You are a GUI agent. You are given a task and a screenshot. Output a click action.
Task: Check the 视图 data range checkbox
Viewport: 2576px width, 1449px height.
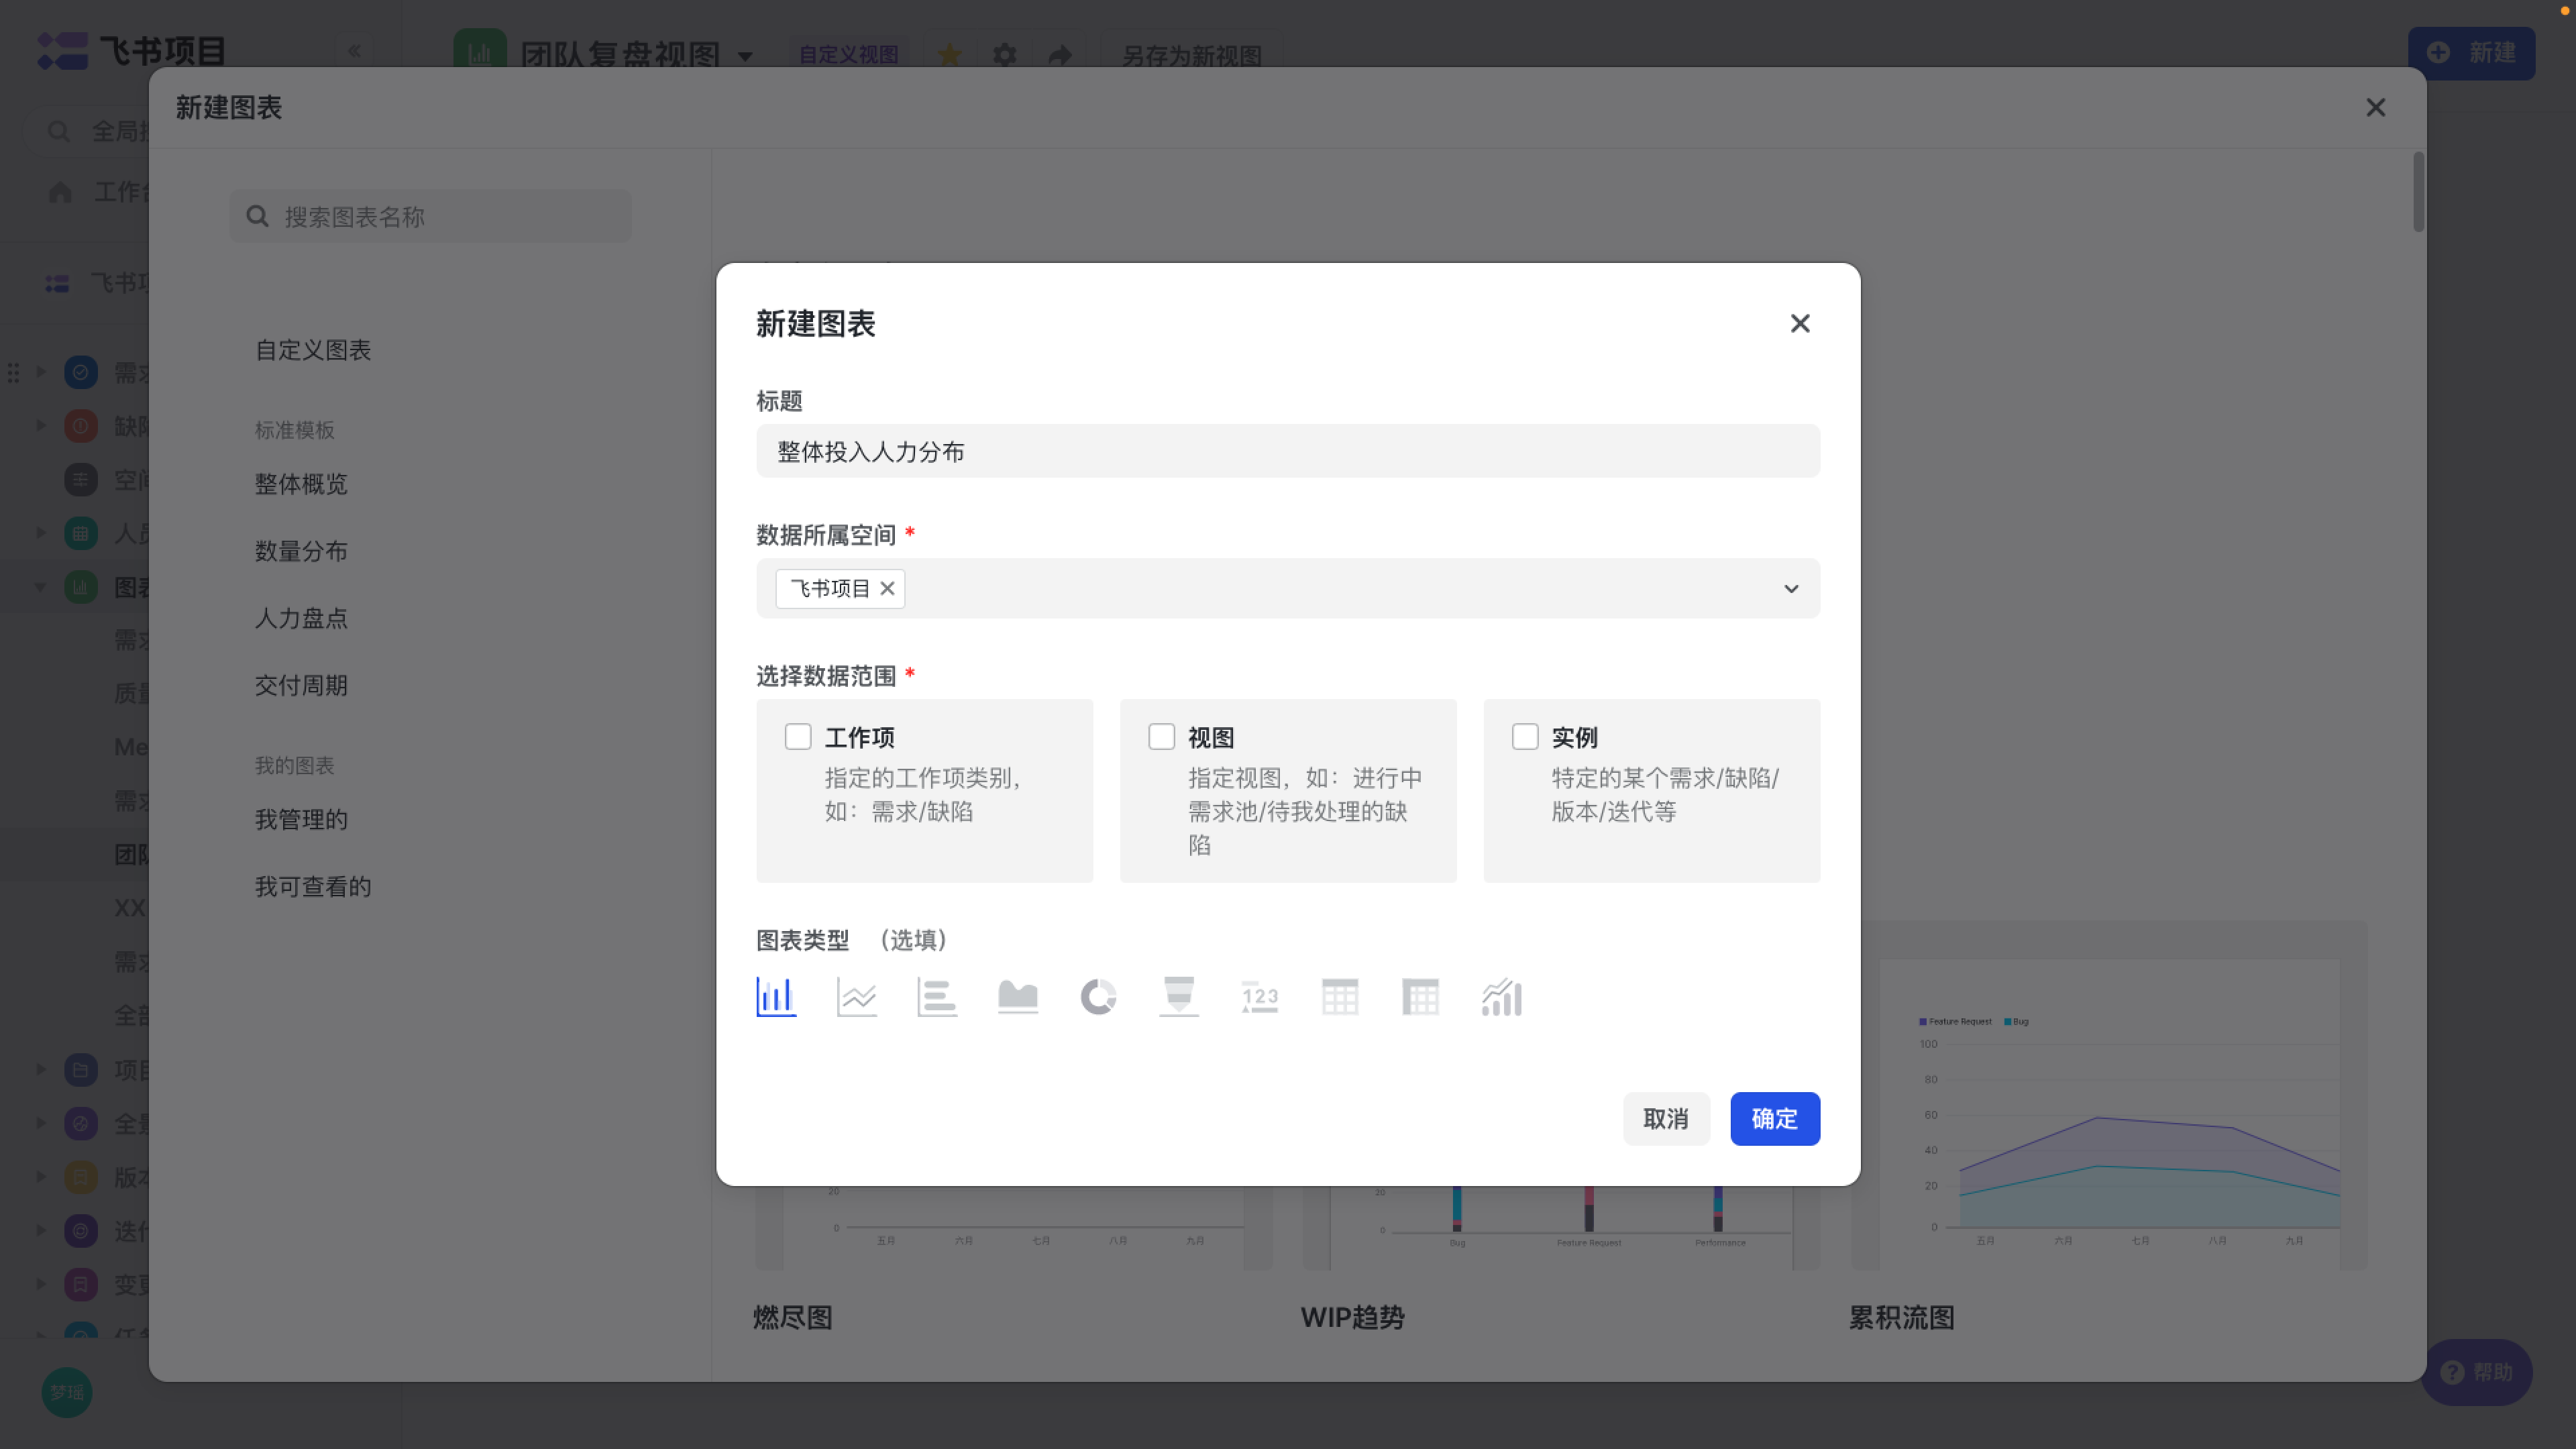pyautogui.click(x=1161, y=737)
